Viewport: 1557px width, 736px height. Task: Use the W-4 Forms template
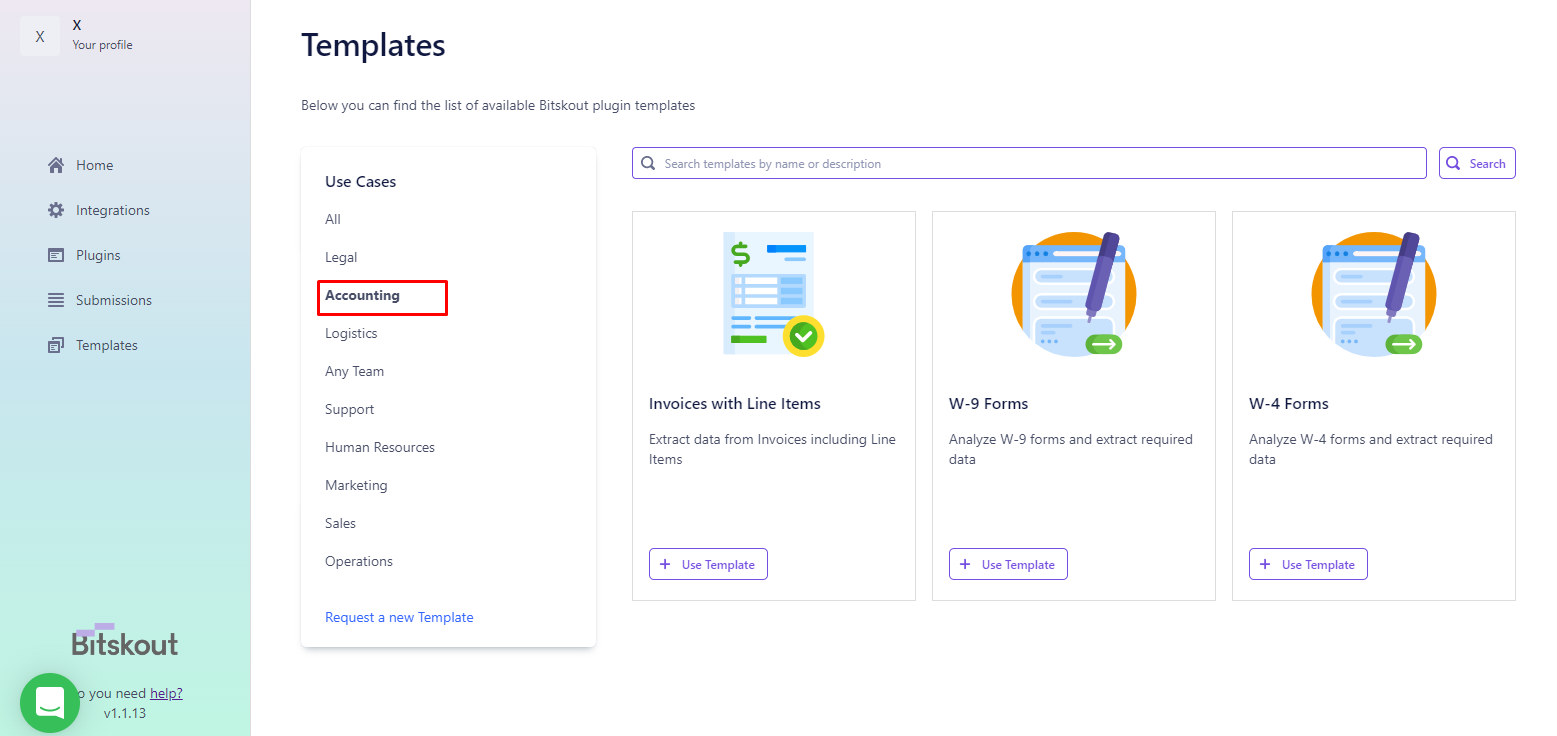pyautogui.click(x=1308, y=564)
